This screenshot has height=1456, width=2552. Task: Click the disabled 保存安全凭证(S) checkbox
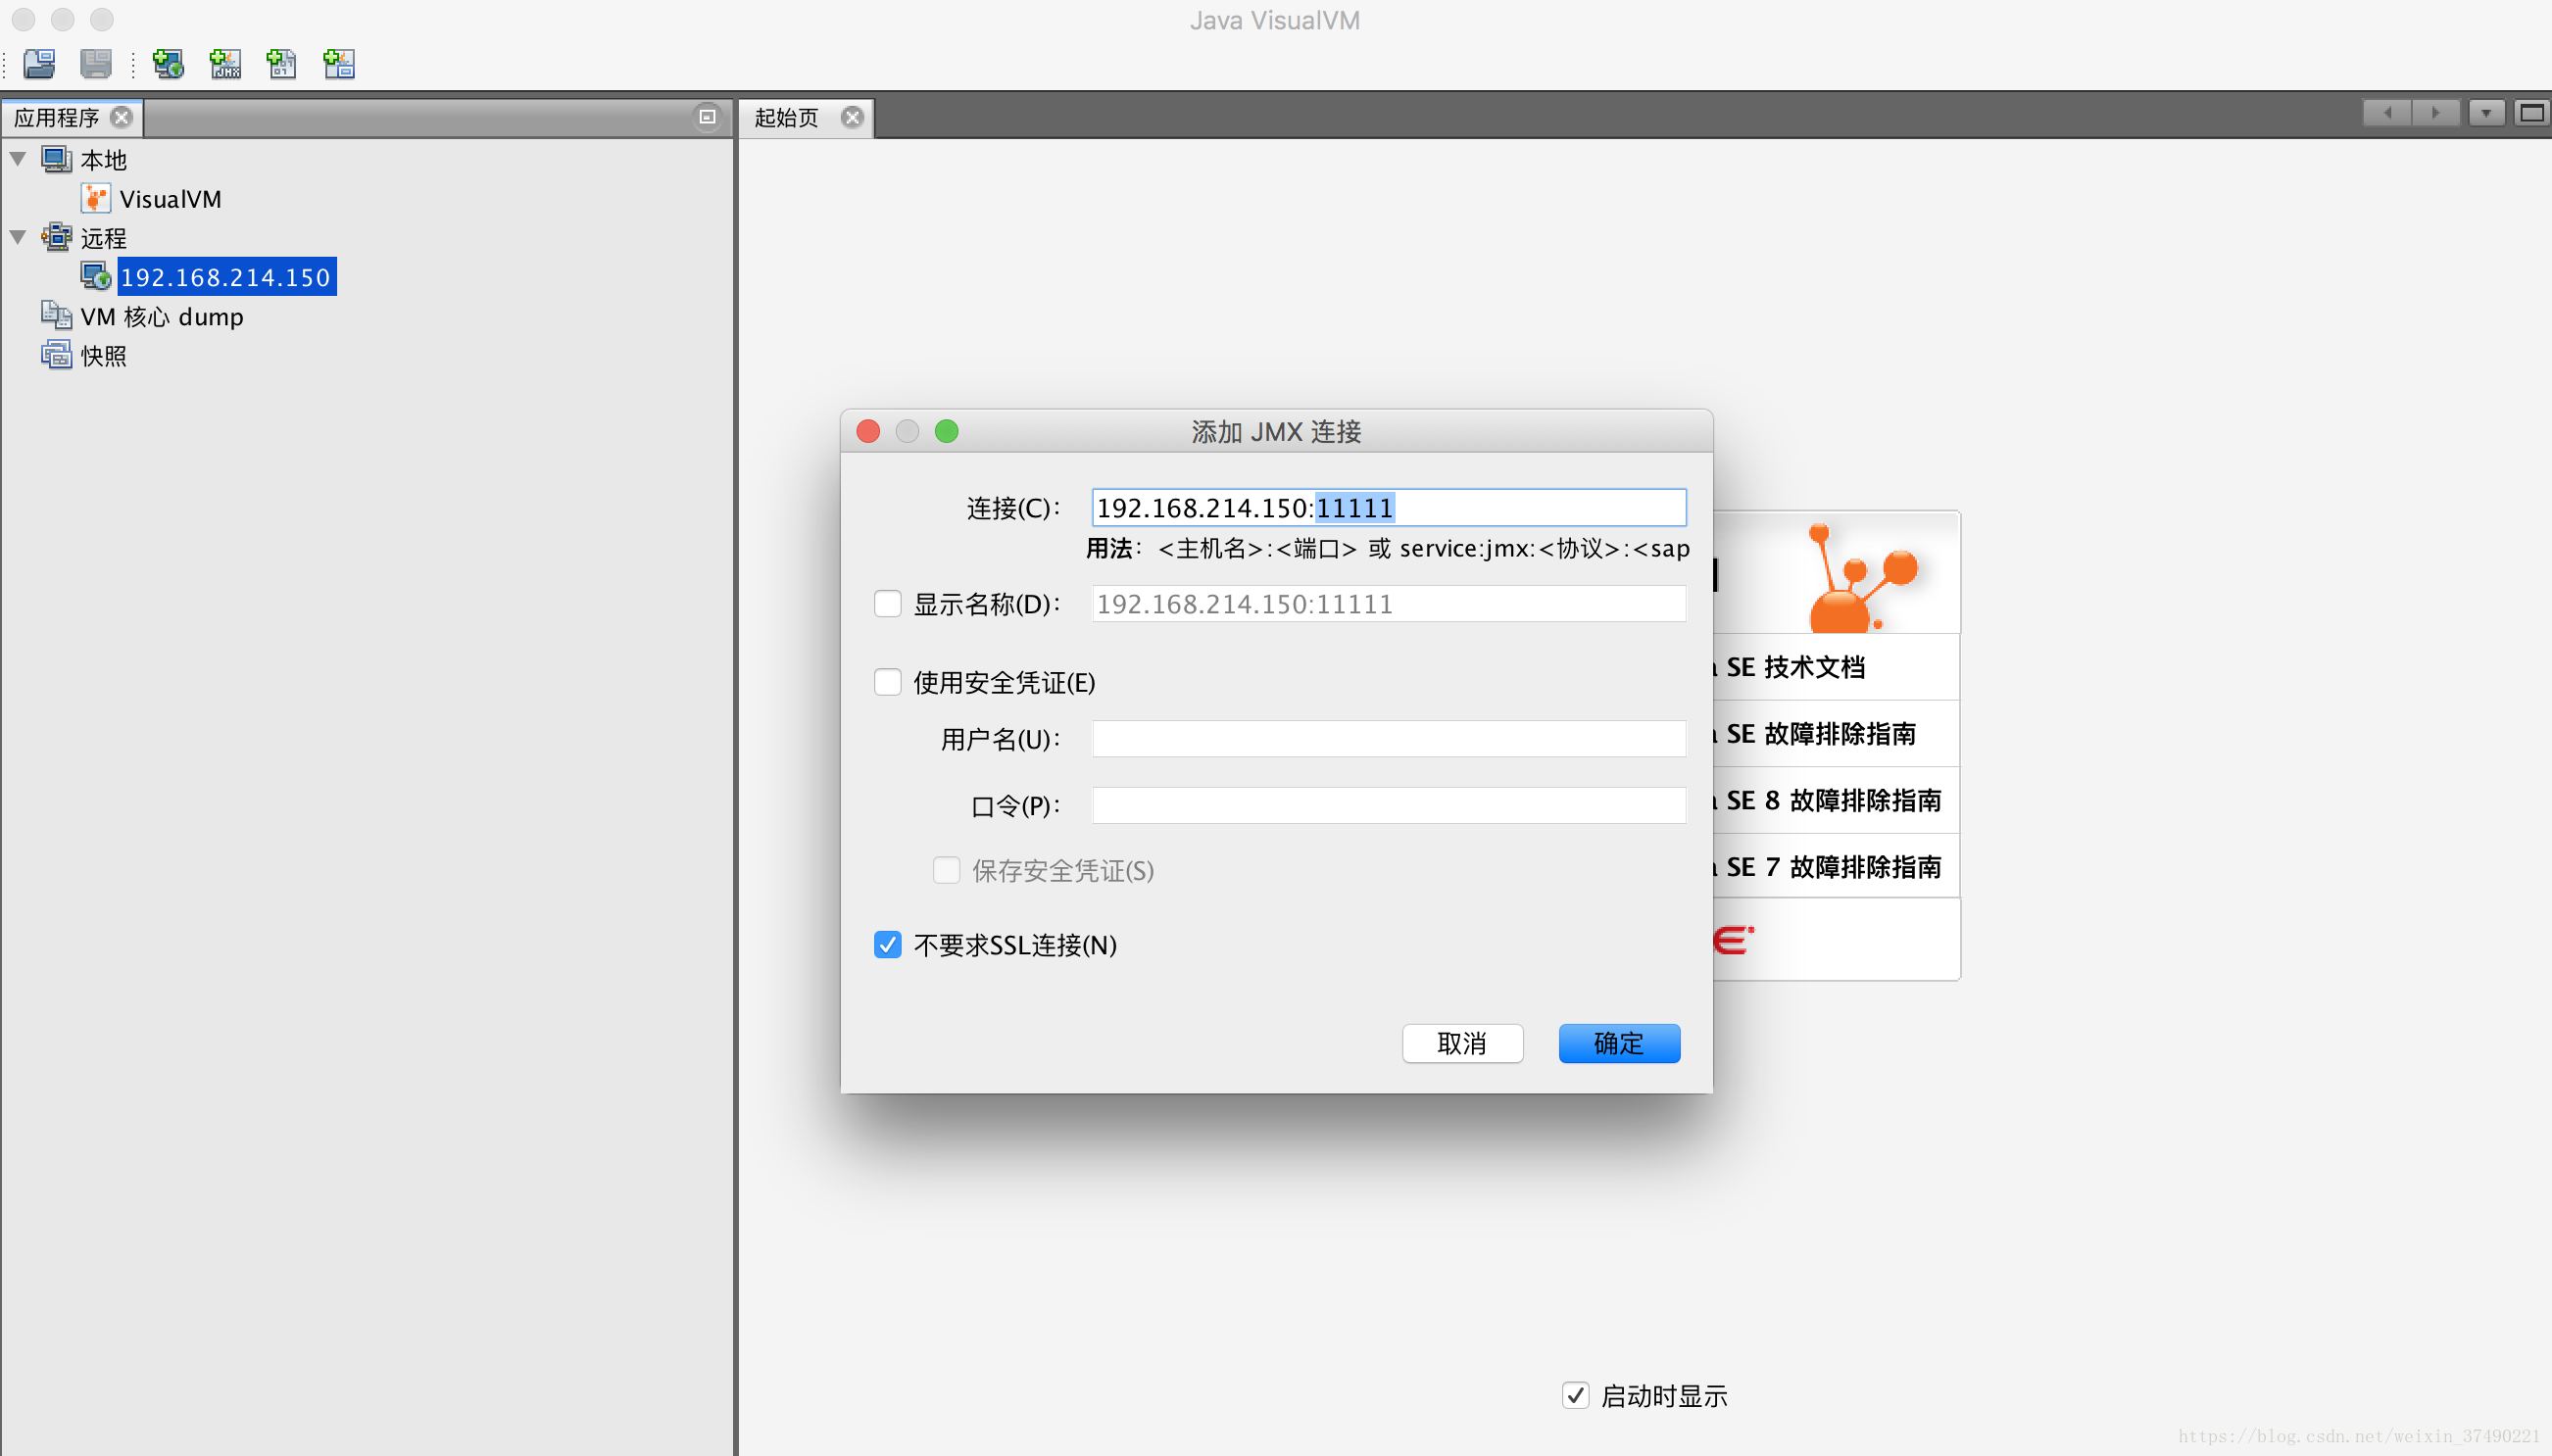(x=946, y=870)
